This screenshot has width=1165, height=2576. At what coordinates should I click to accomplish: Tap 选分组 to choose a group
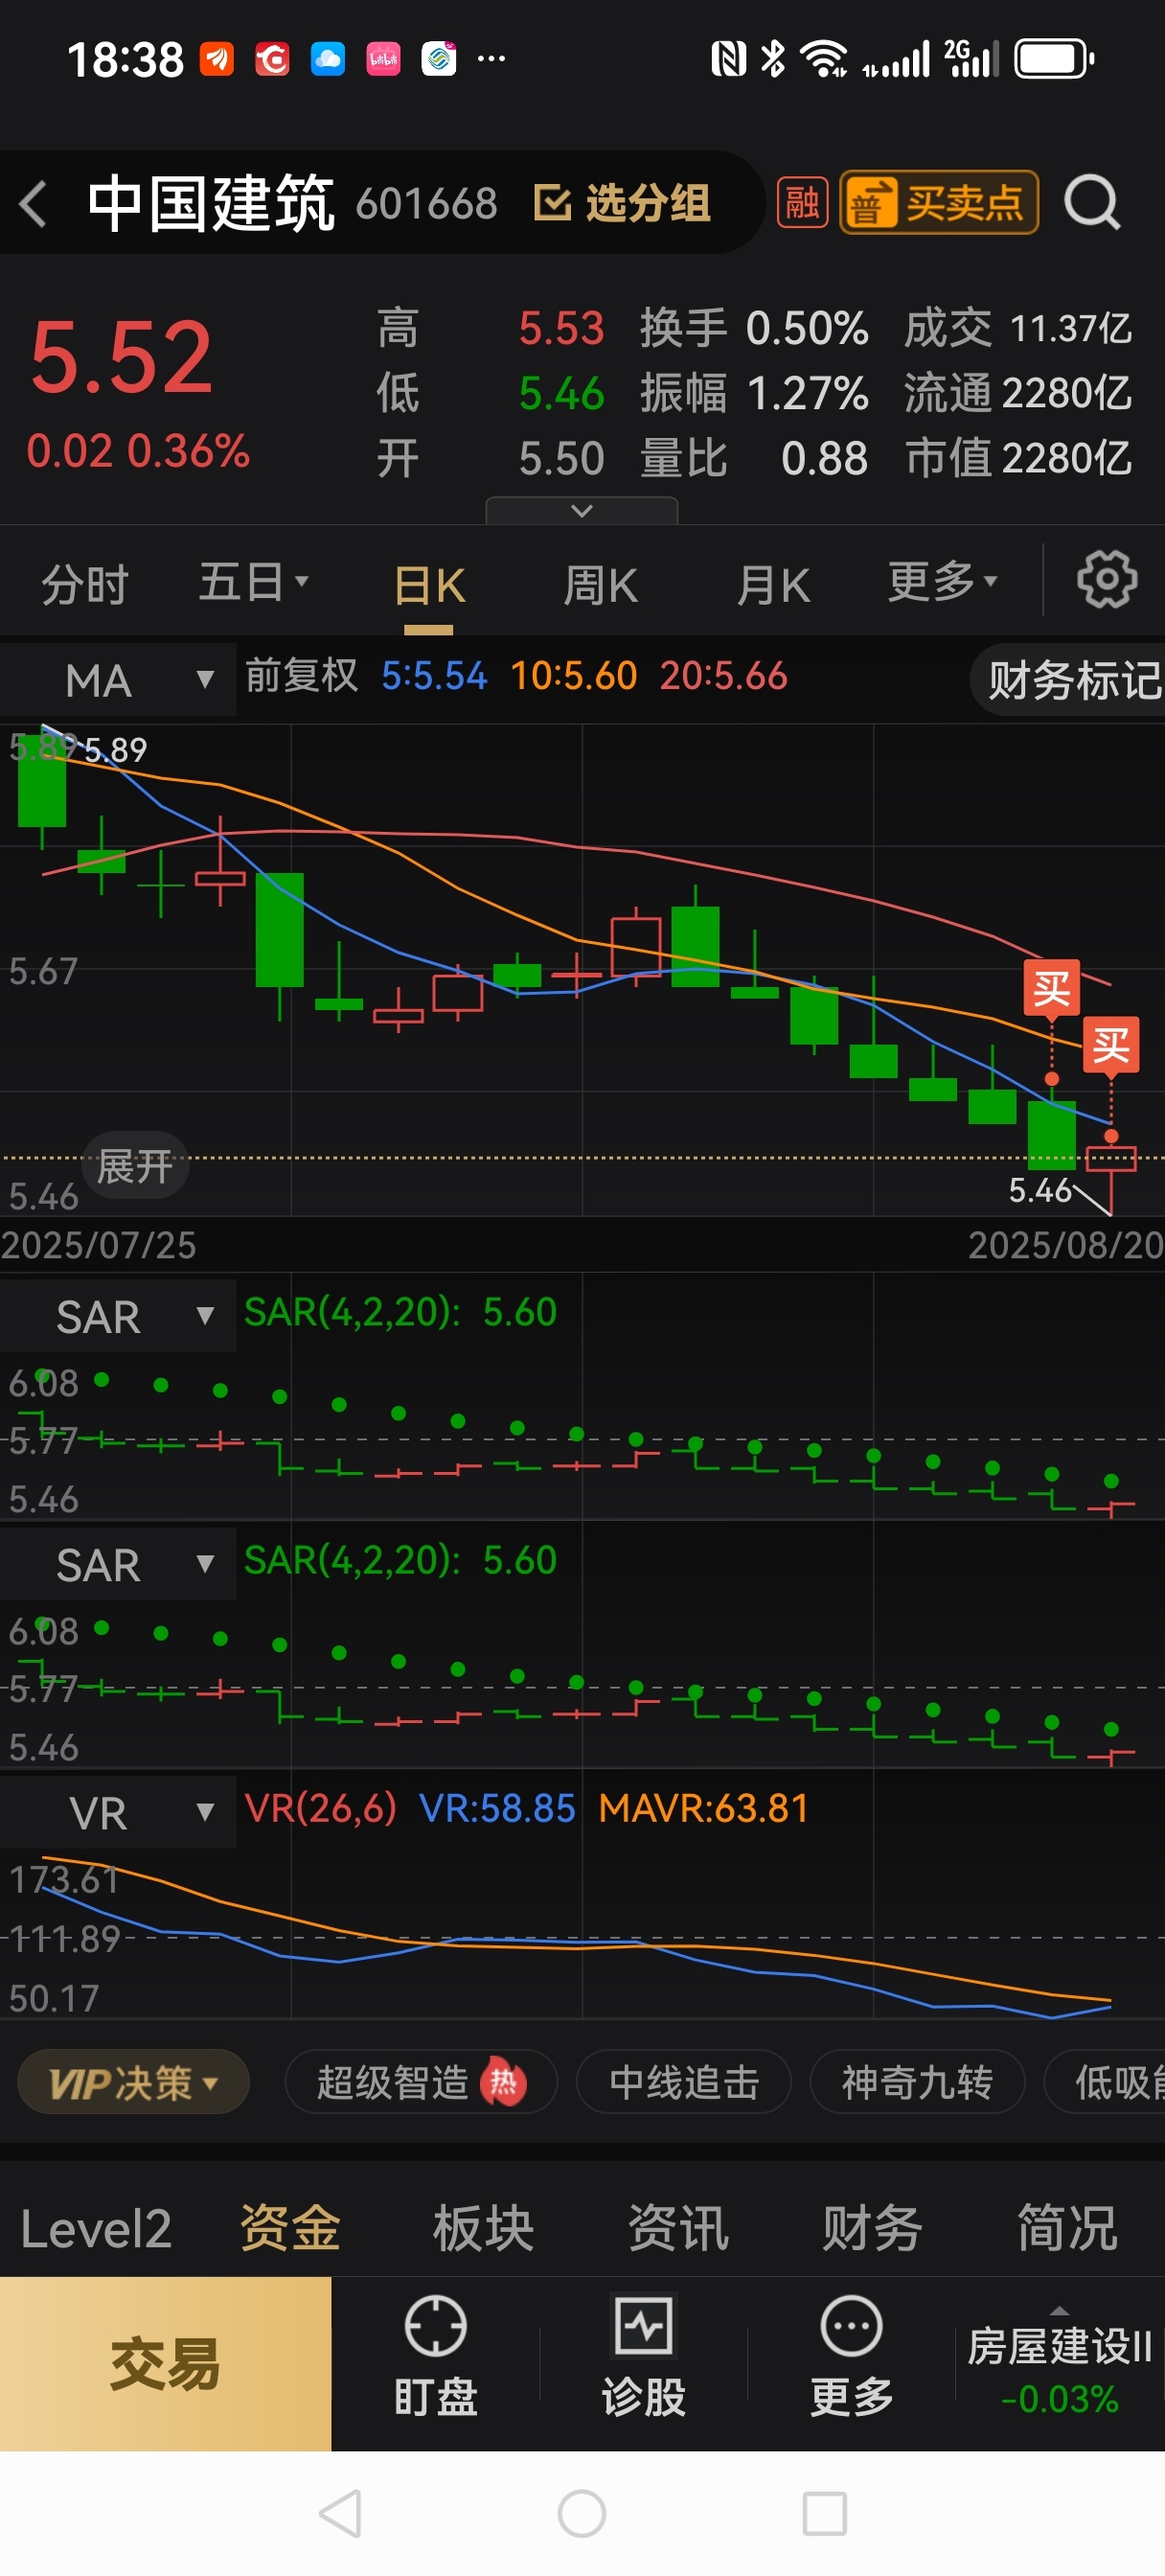(622, 204)
